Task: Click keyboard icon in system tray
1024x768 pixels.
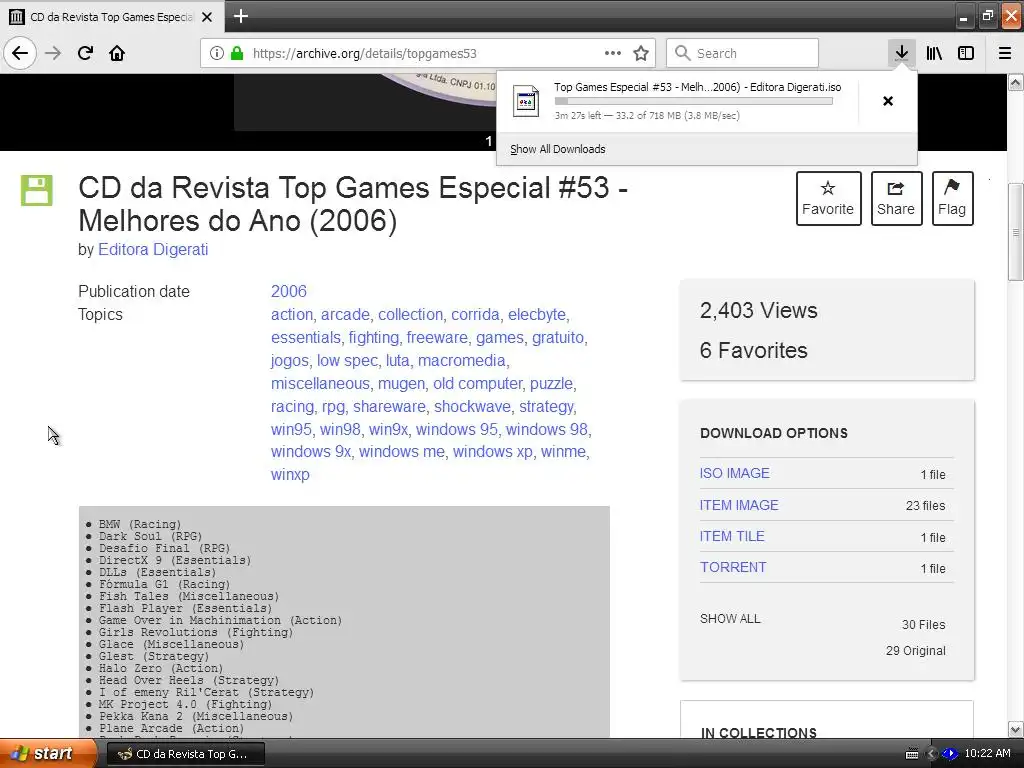Action: [912, 754]
